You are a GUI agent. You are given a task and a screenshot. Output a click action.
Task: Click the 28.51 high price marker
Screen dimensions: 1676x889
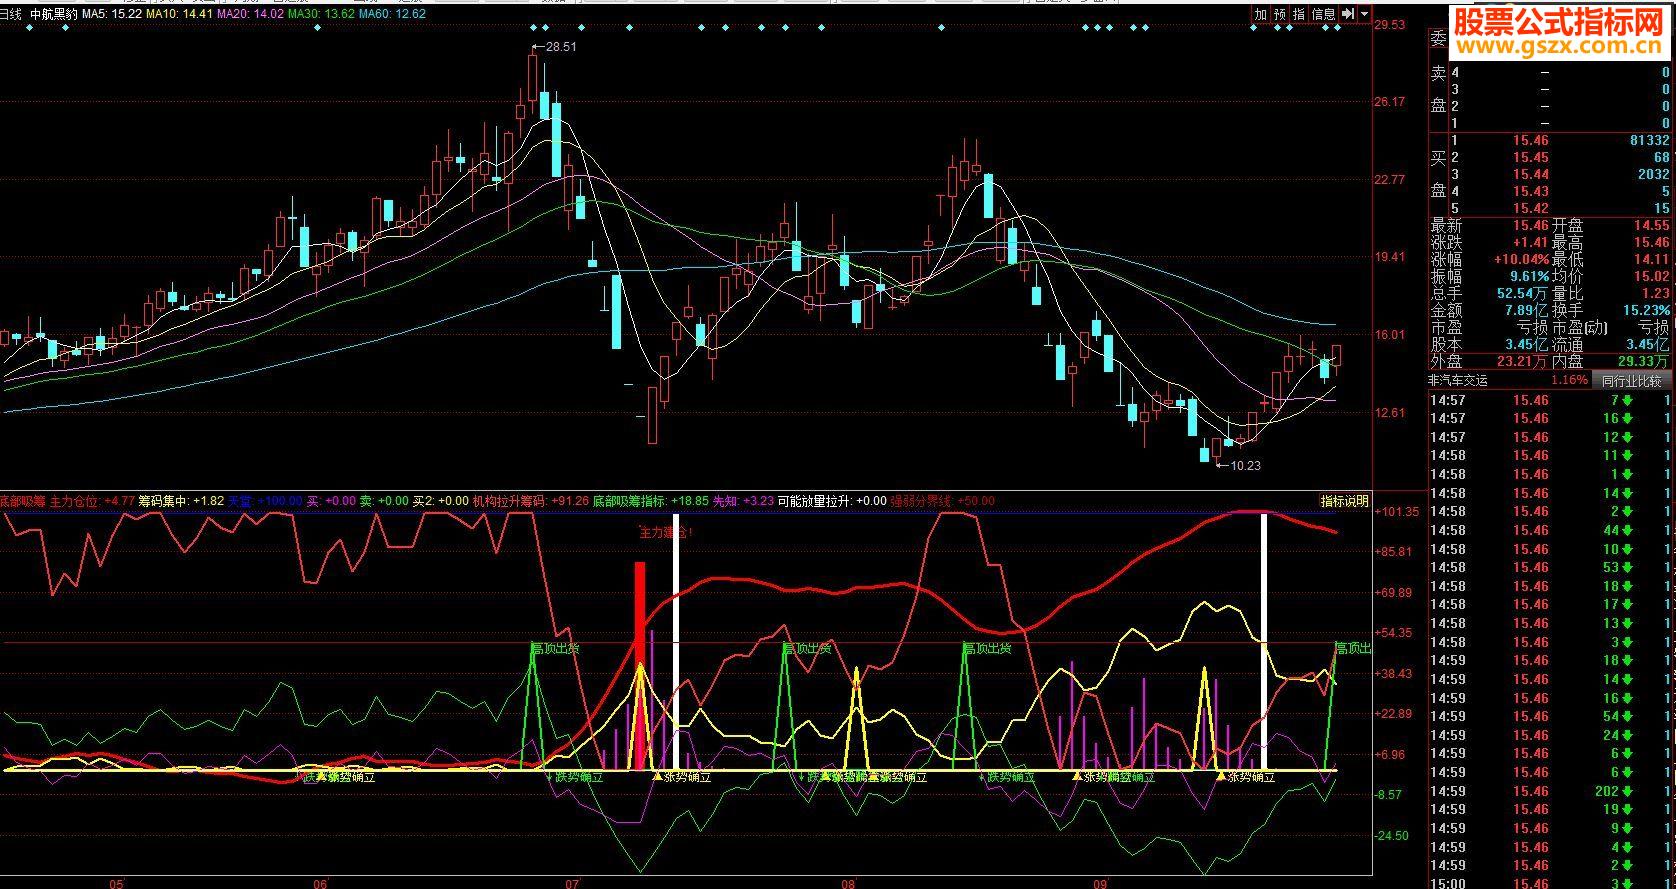tap(554, 47)
